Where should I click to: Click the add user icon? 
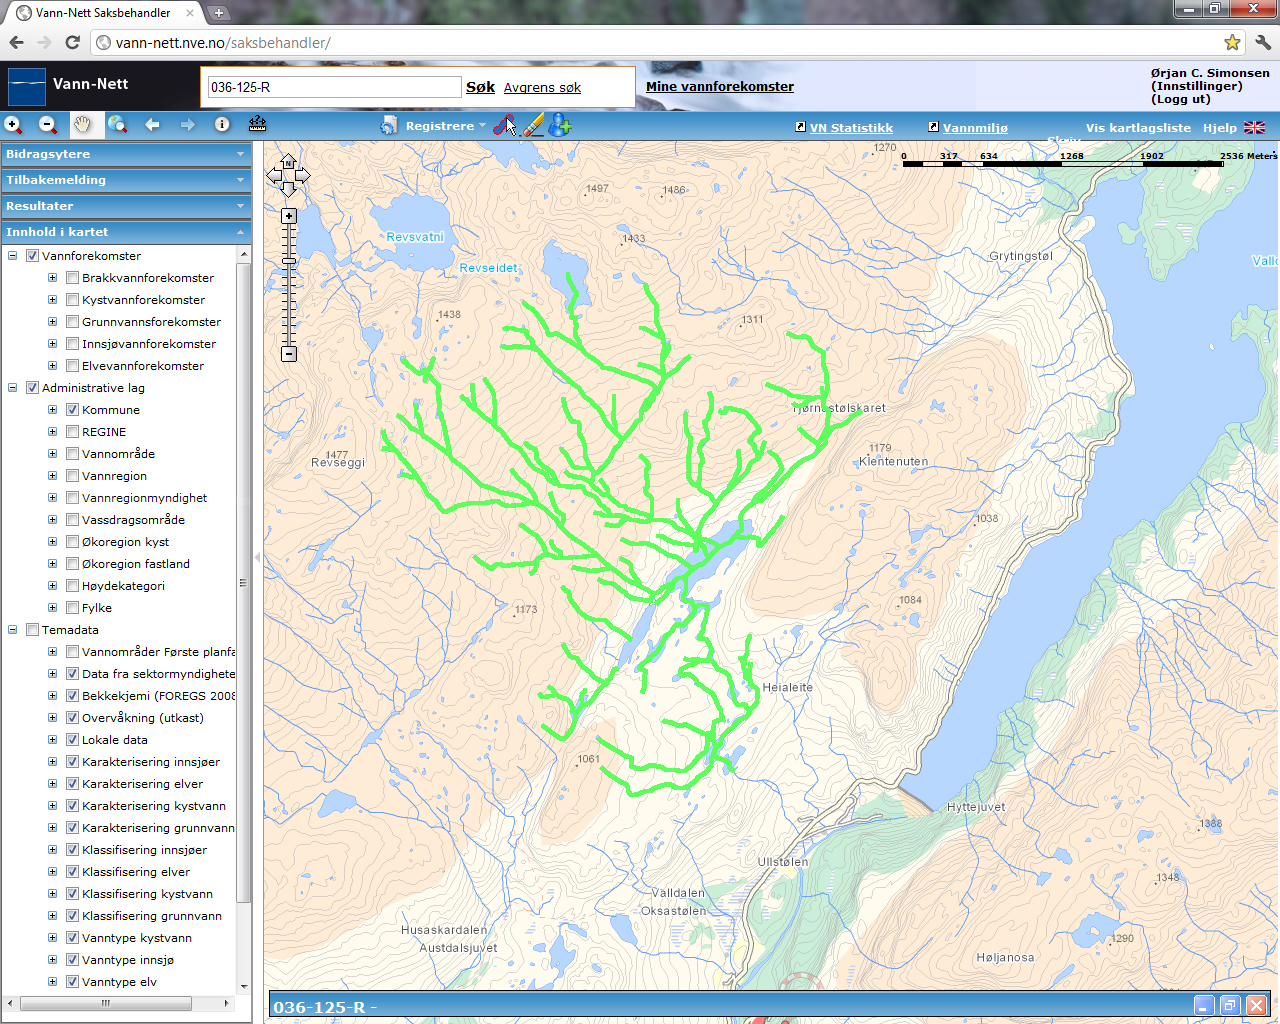pos(560,126)
